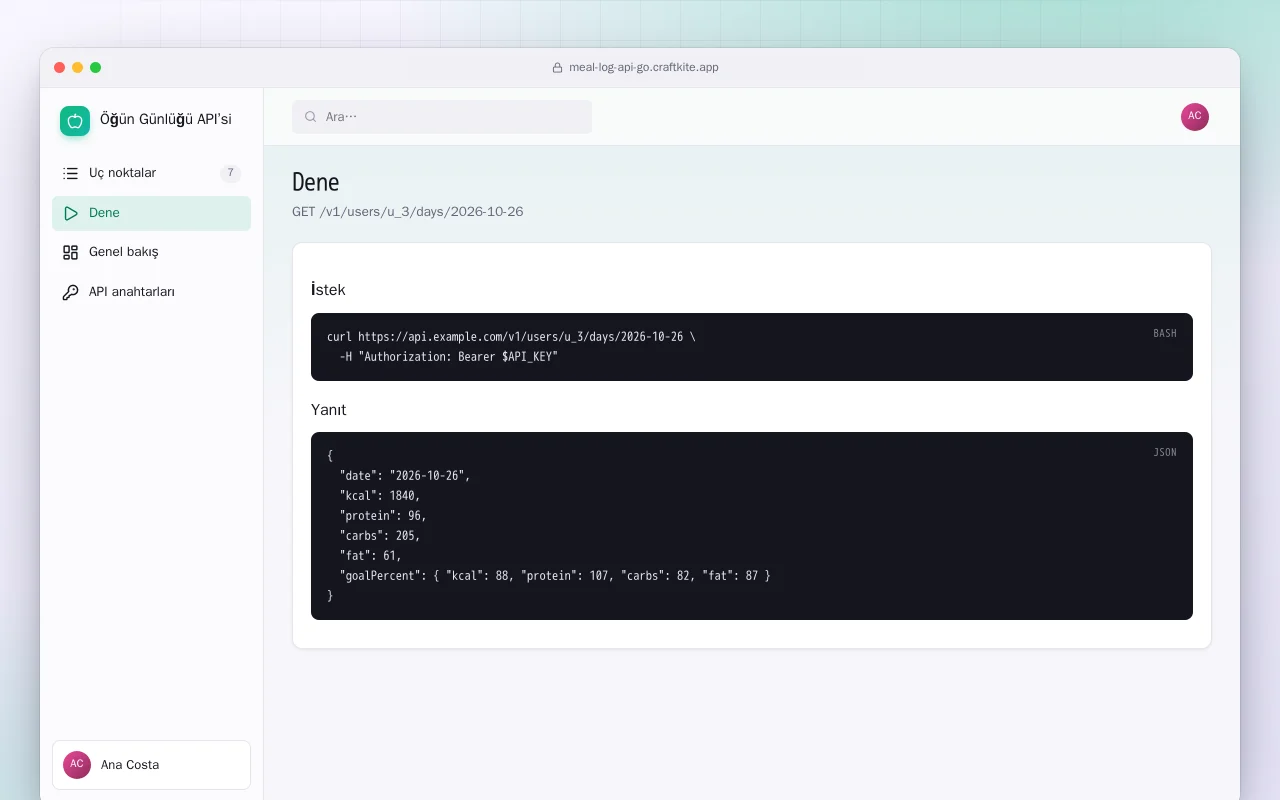This screenshot has height=800, width=1280.
Task: Click the green window zoom button
Action: pos(95,68)
